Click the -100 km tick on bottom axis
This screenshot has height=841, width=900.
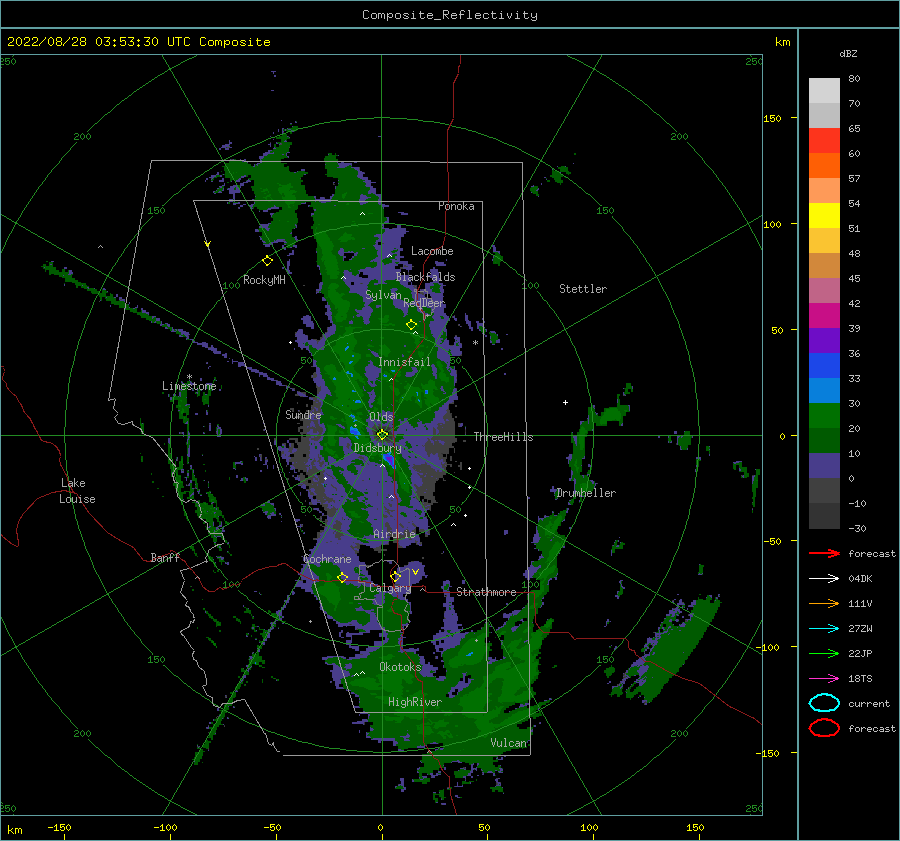165,827
